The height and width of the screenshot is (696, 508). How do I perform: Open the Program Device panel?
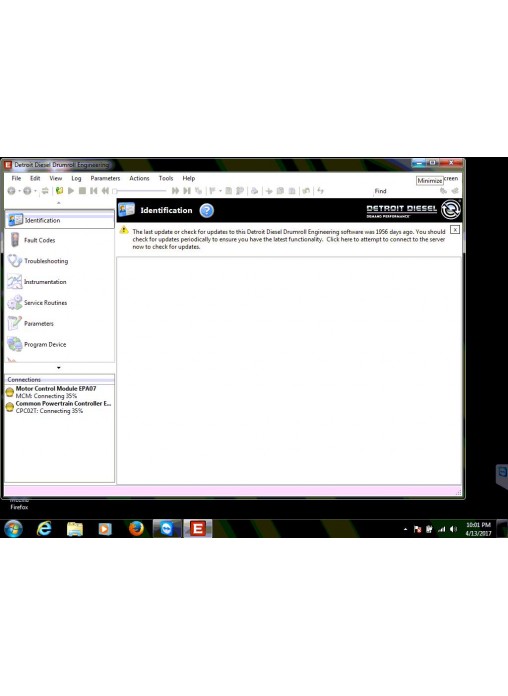click(x=60, y=344)
